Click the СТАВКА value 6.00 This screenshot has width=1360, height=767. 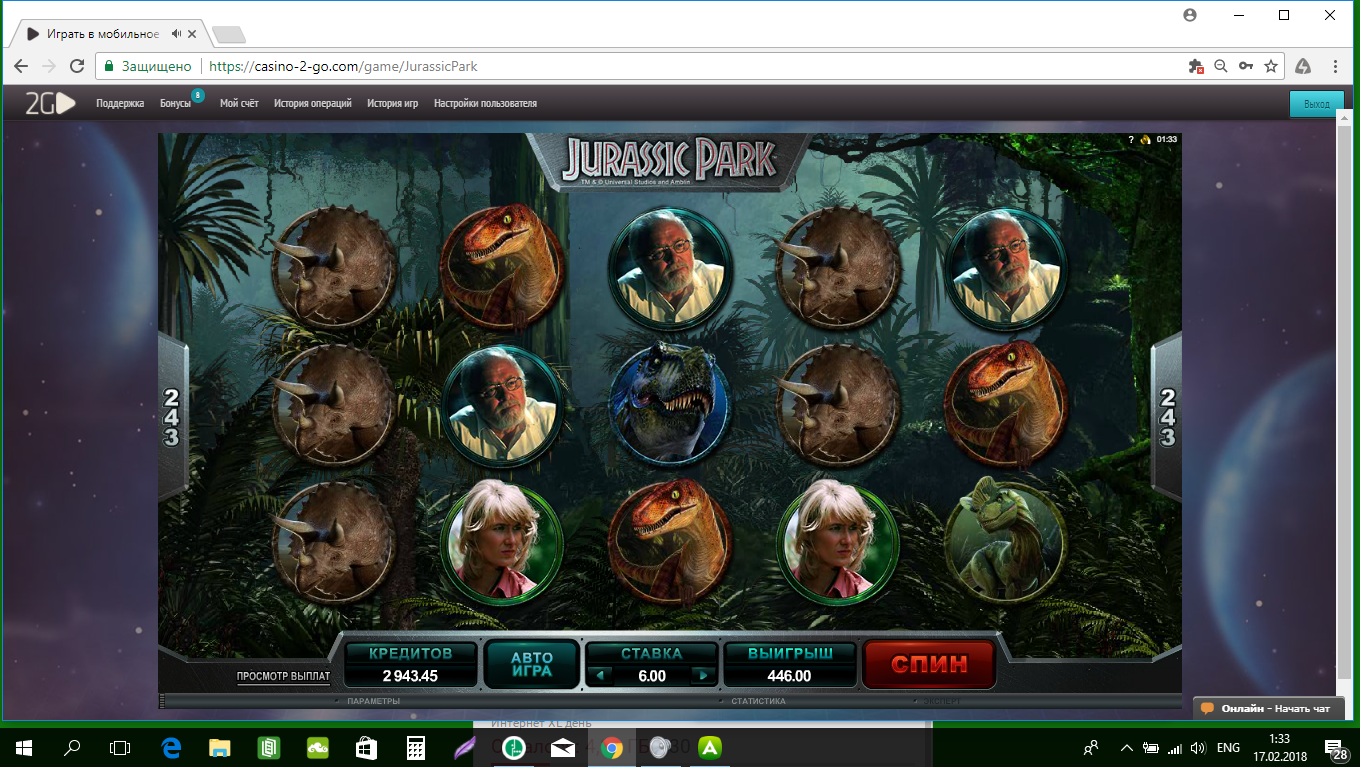tap(652, 676)
